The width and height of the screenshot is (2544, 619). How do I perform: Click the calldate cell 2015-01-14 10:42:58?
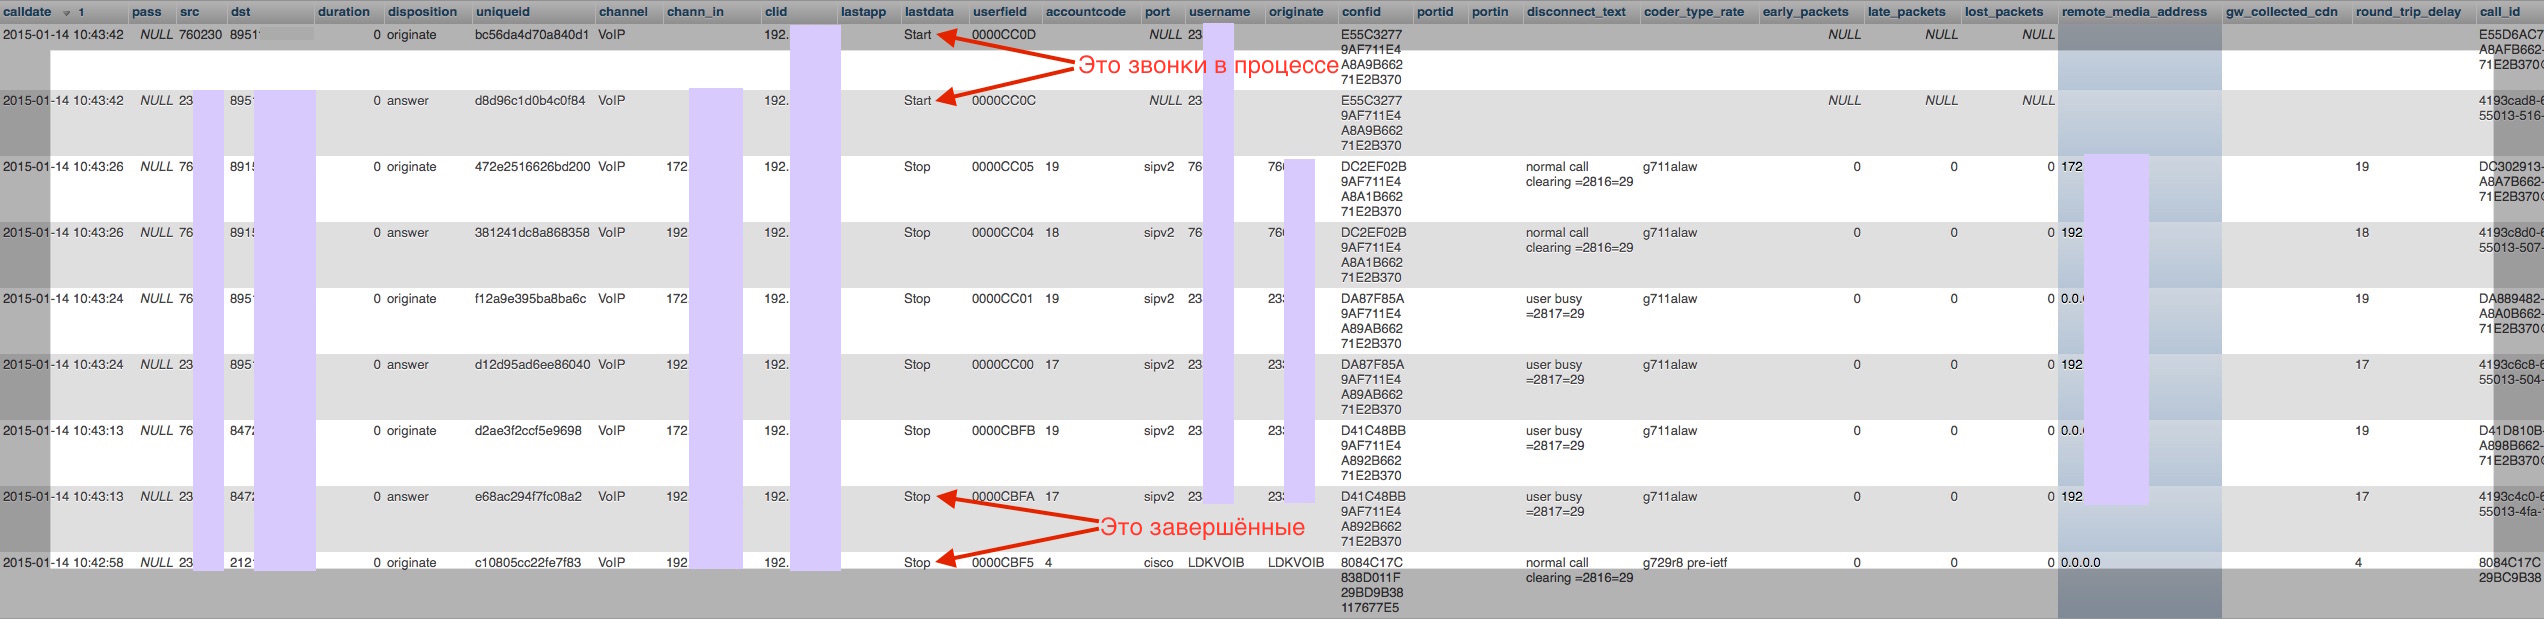[x=63, y=563]
